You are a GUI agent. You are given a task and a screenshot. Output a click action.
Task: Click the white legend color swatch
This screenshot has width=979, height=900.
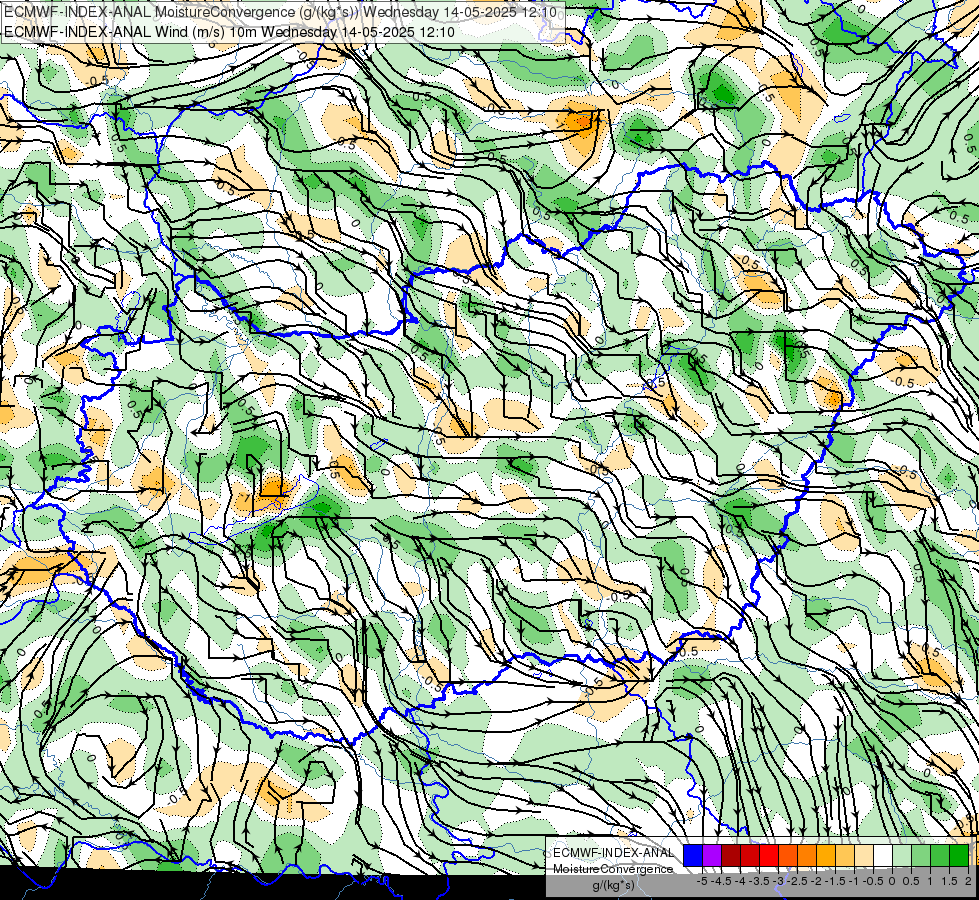click(x=883, y=855)
